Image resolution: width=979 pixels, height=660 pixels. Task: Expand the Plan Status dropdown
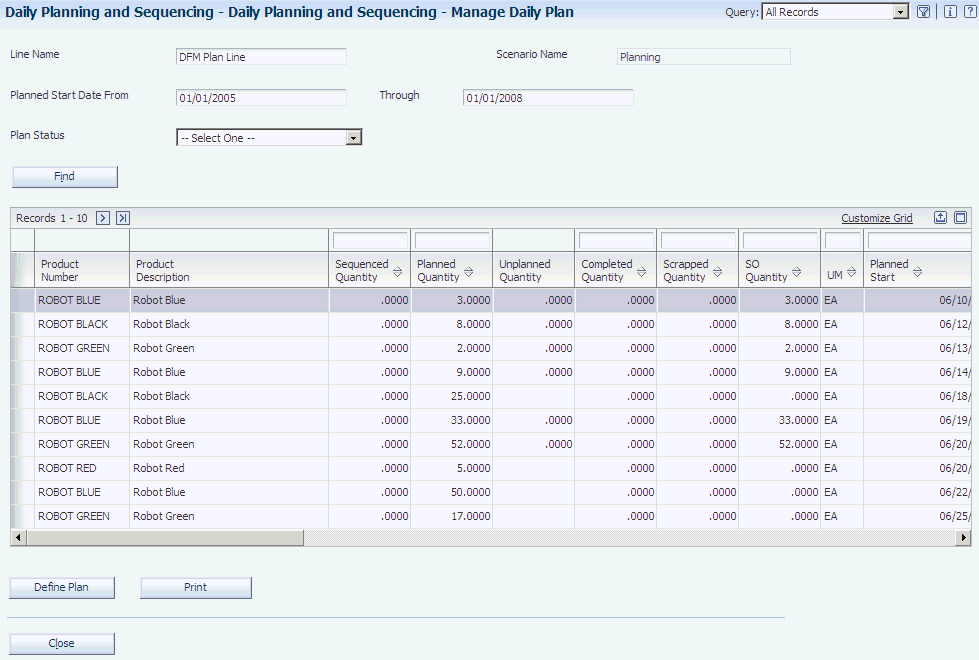[x=353, y=138]
